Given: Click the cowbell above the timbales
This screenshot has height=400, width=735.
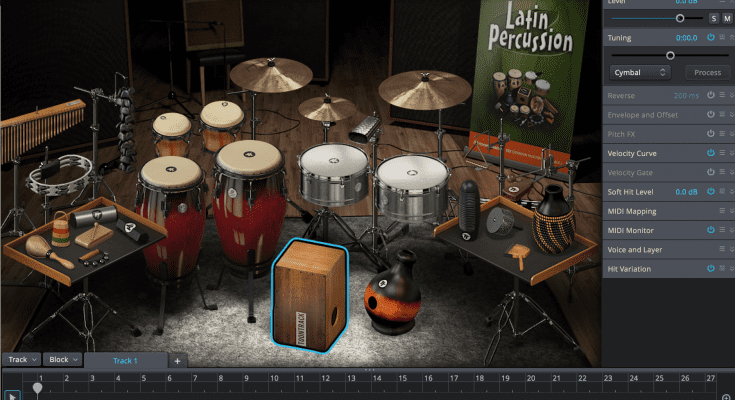Looking at the screenshot, I should pos(361,129).
